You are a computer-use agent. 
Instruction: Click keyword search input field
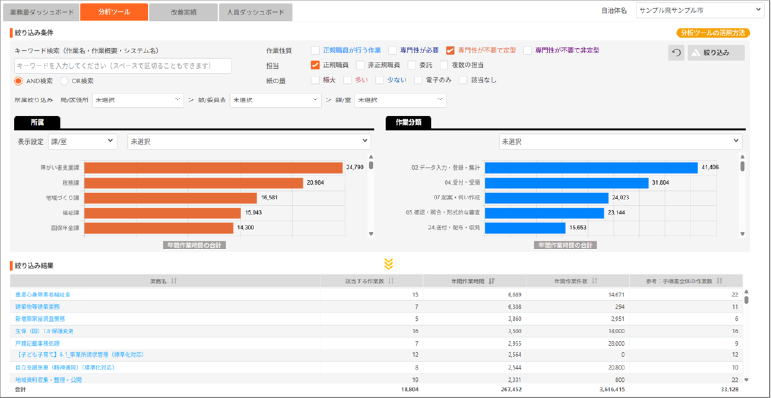[x=123, y=66]
